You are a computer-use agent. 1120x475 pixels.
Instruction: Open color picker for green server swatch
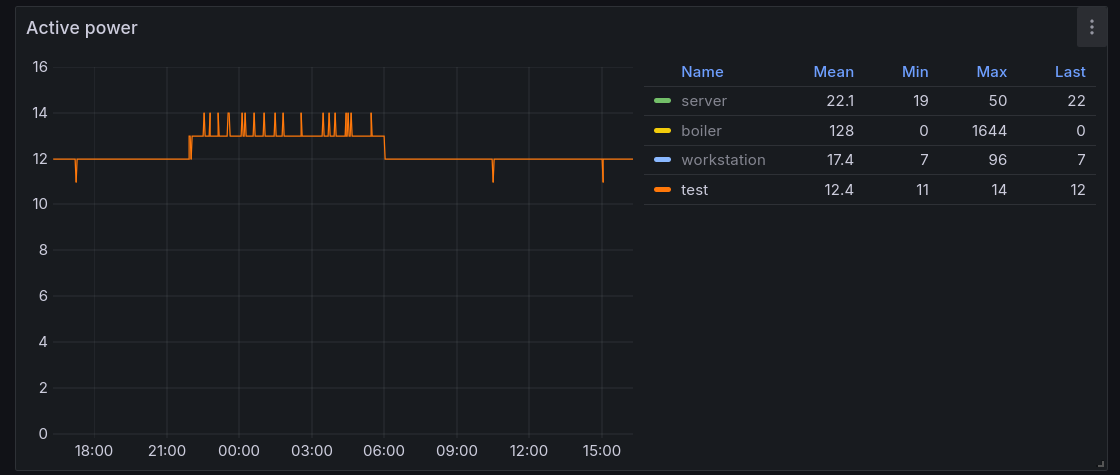tap(662, 101)
